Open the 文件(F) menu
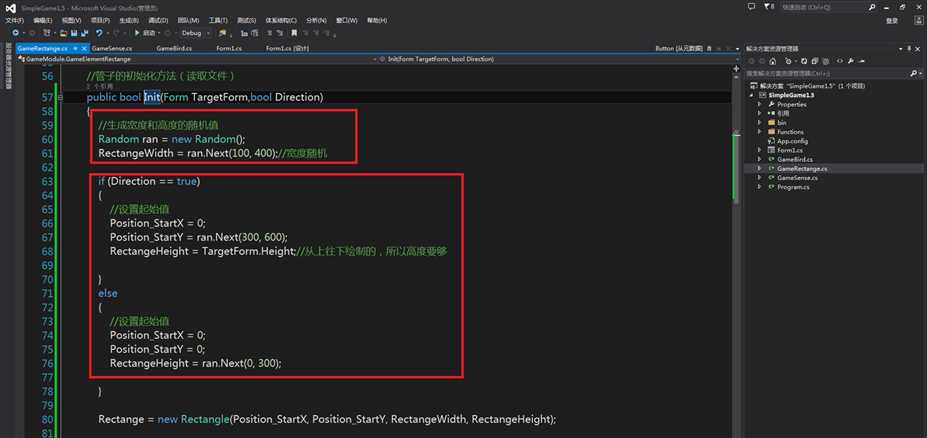 pyautogui.click(x=14, y=20)
